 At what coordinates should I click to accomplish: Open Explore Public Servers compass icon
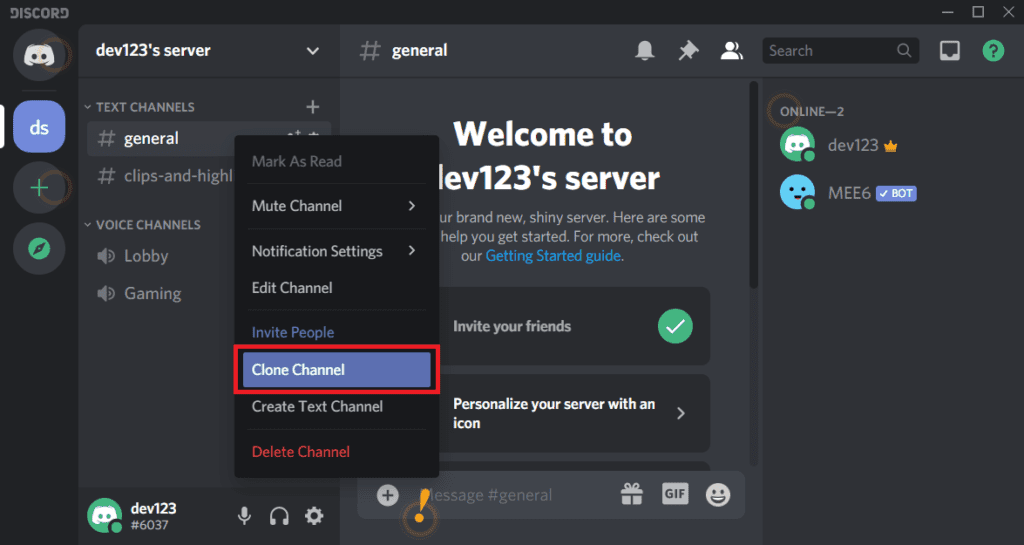(39, 249)
